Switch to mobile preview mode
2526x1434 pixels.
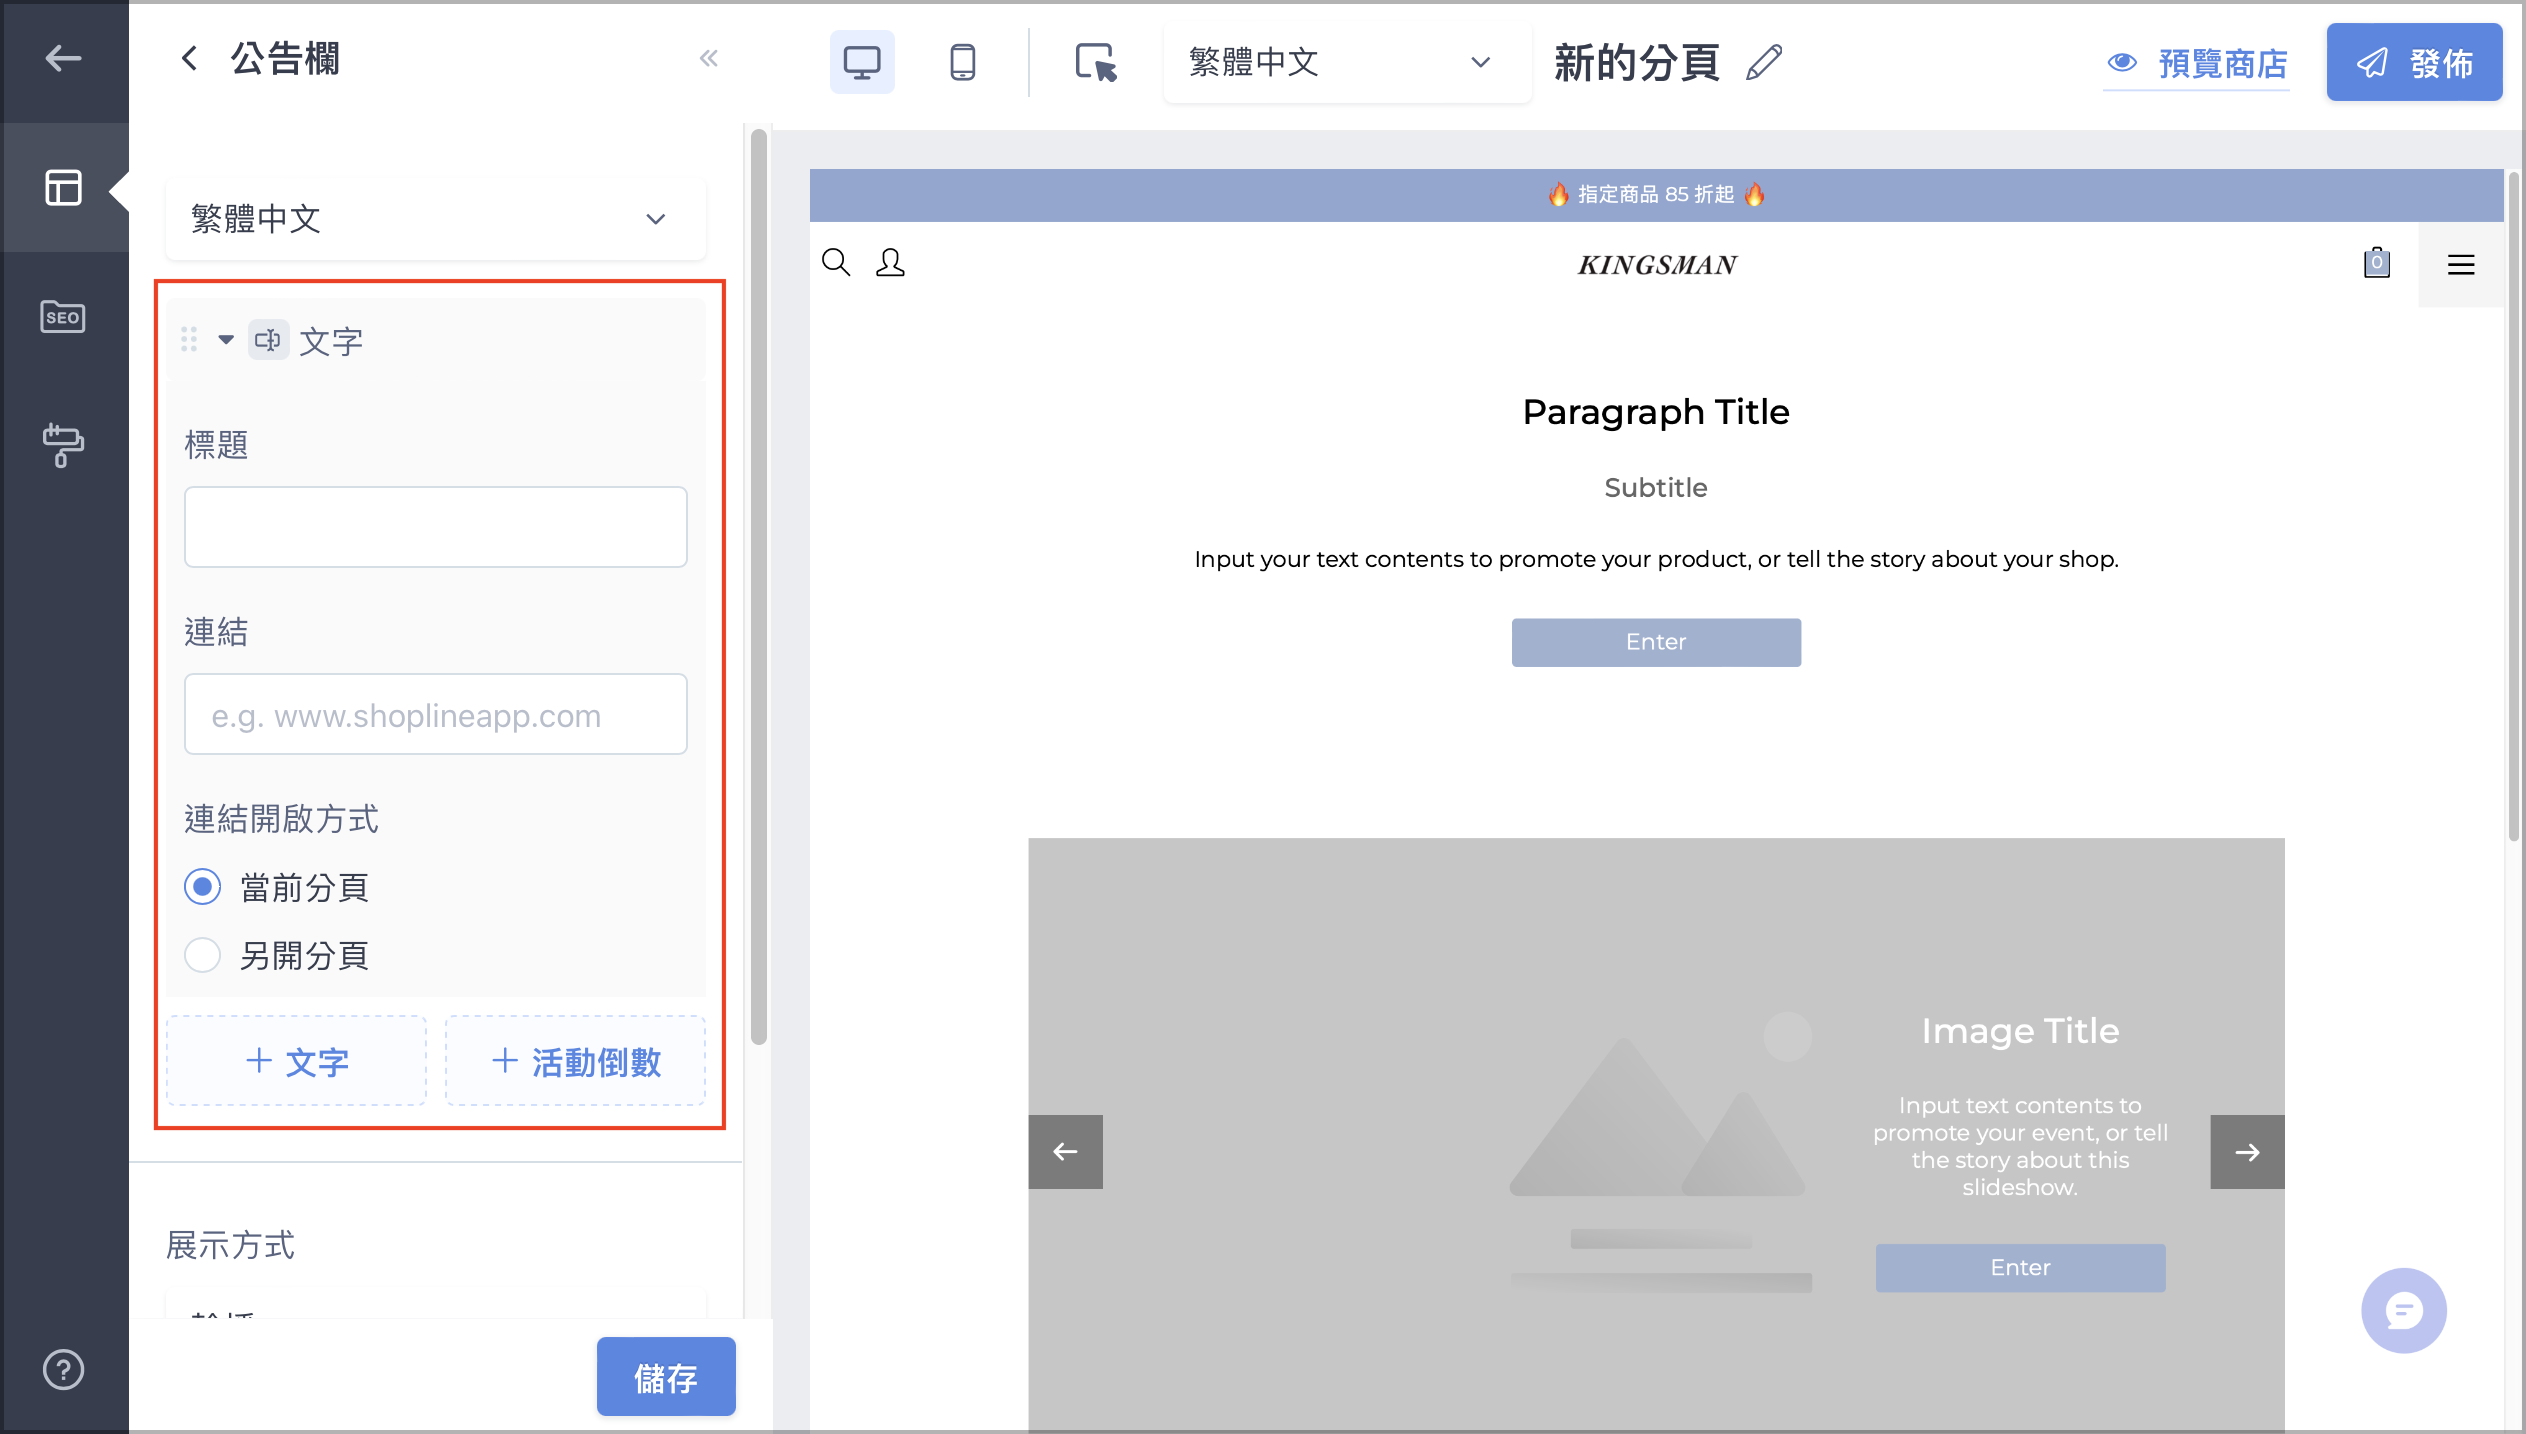962,62
